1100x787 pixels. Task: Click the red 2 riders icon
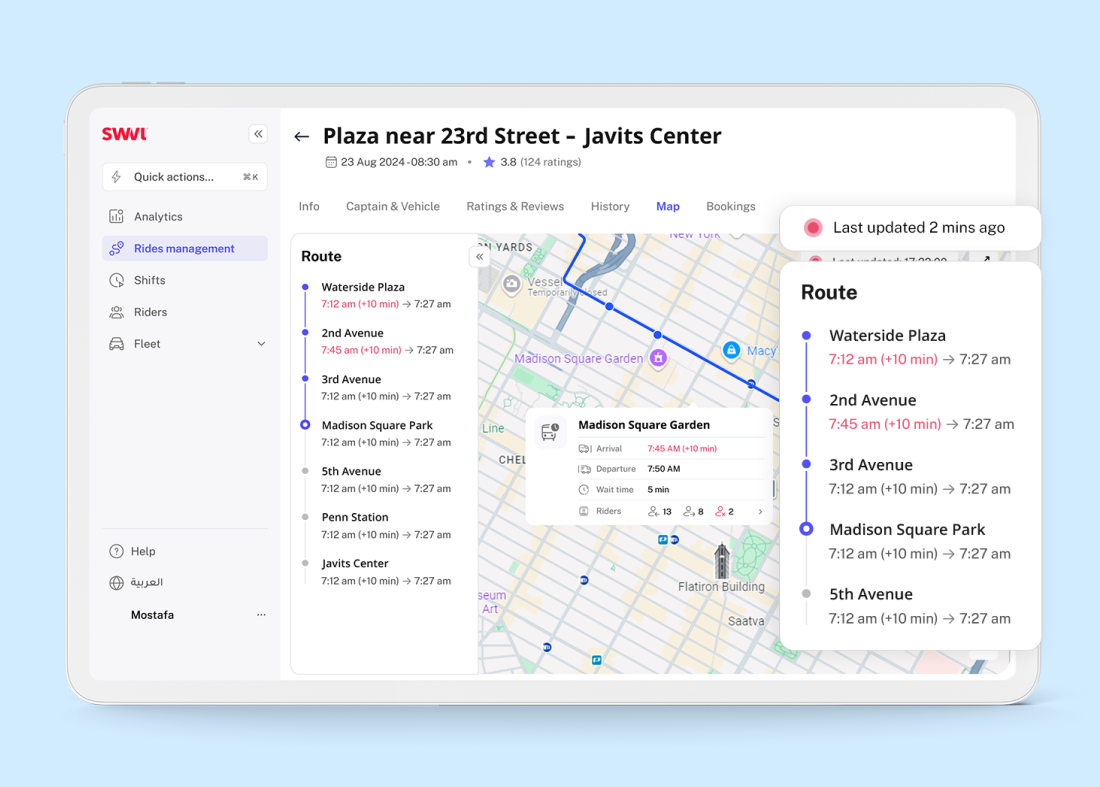click(720, 511)
